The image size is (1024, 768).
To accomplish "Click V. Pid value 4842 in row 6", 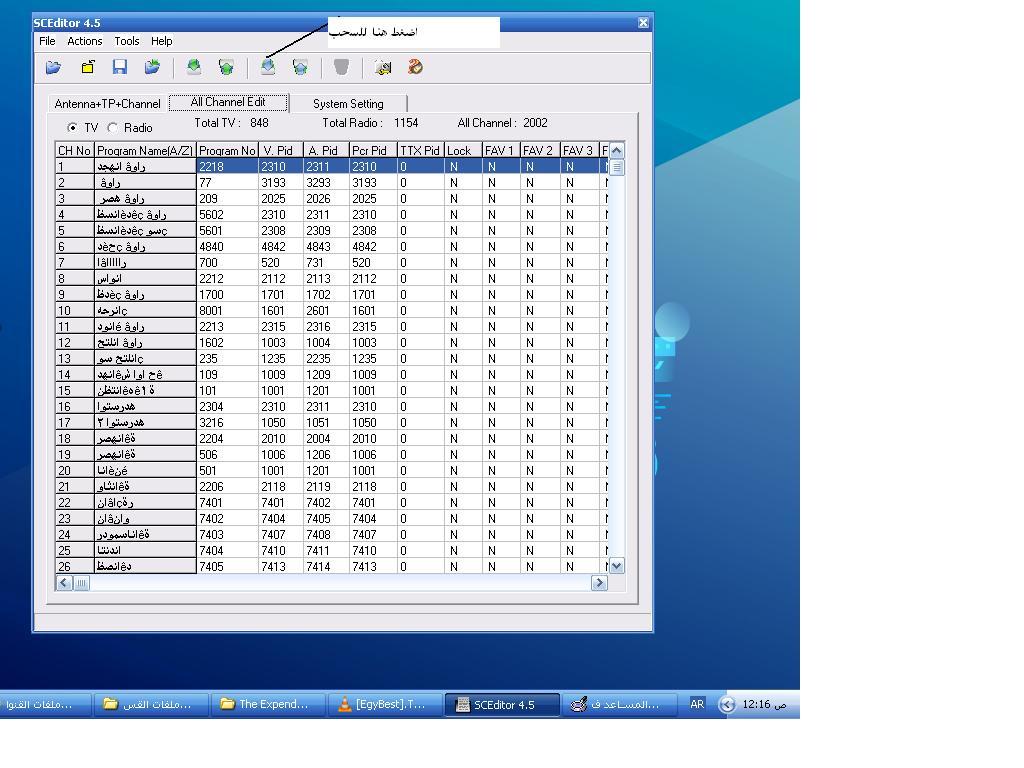I will tap(281, 247).
